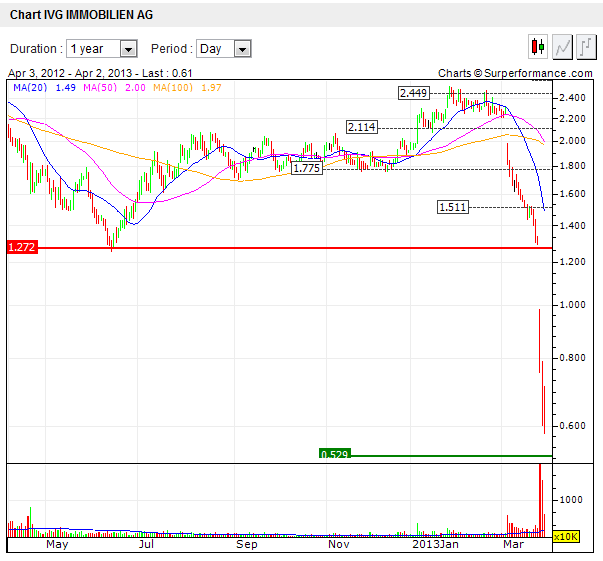Click the 2.114 price annotation label
This screenshot has width=603, height=561.
(x=361, y=127)
